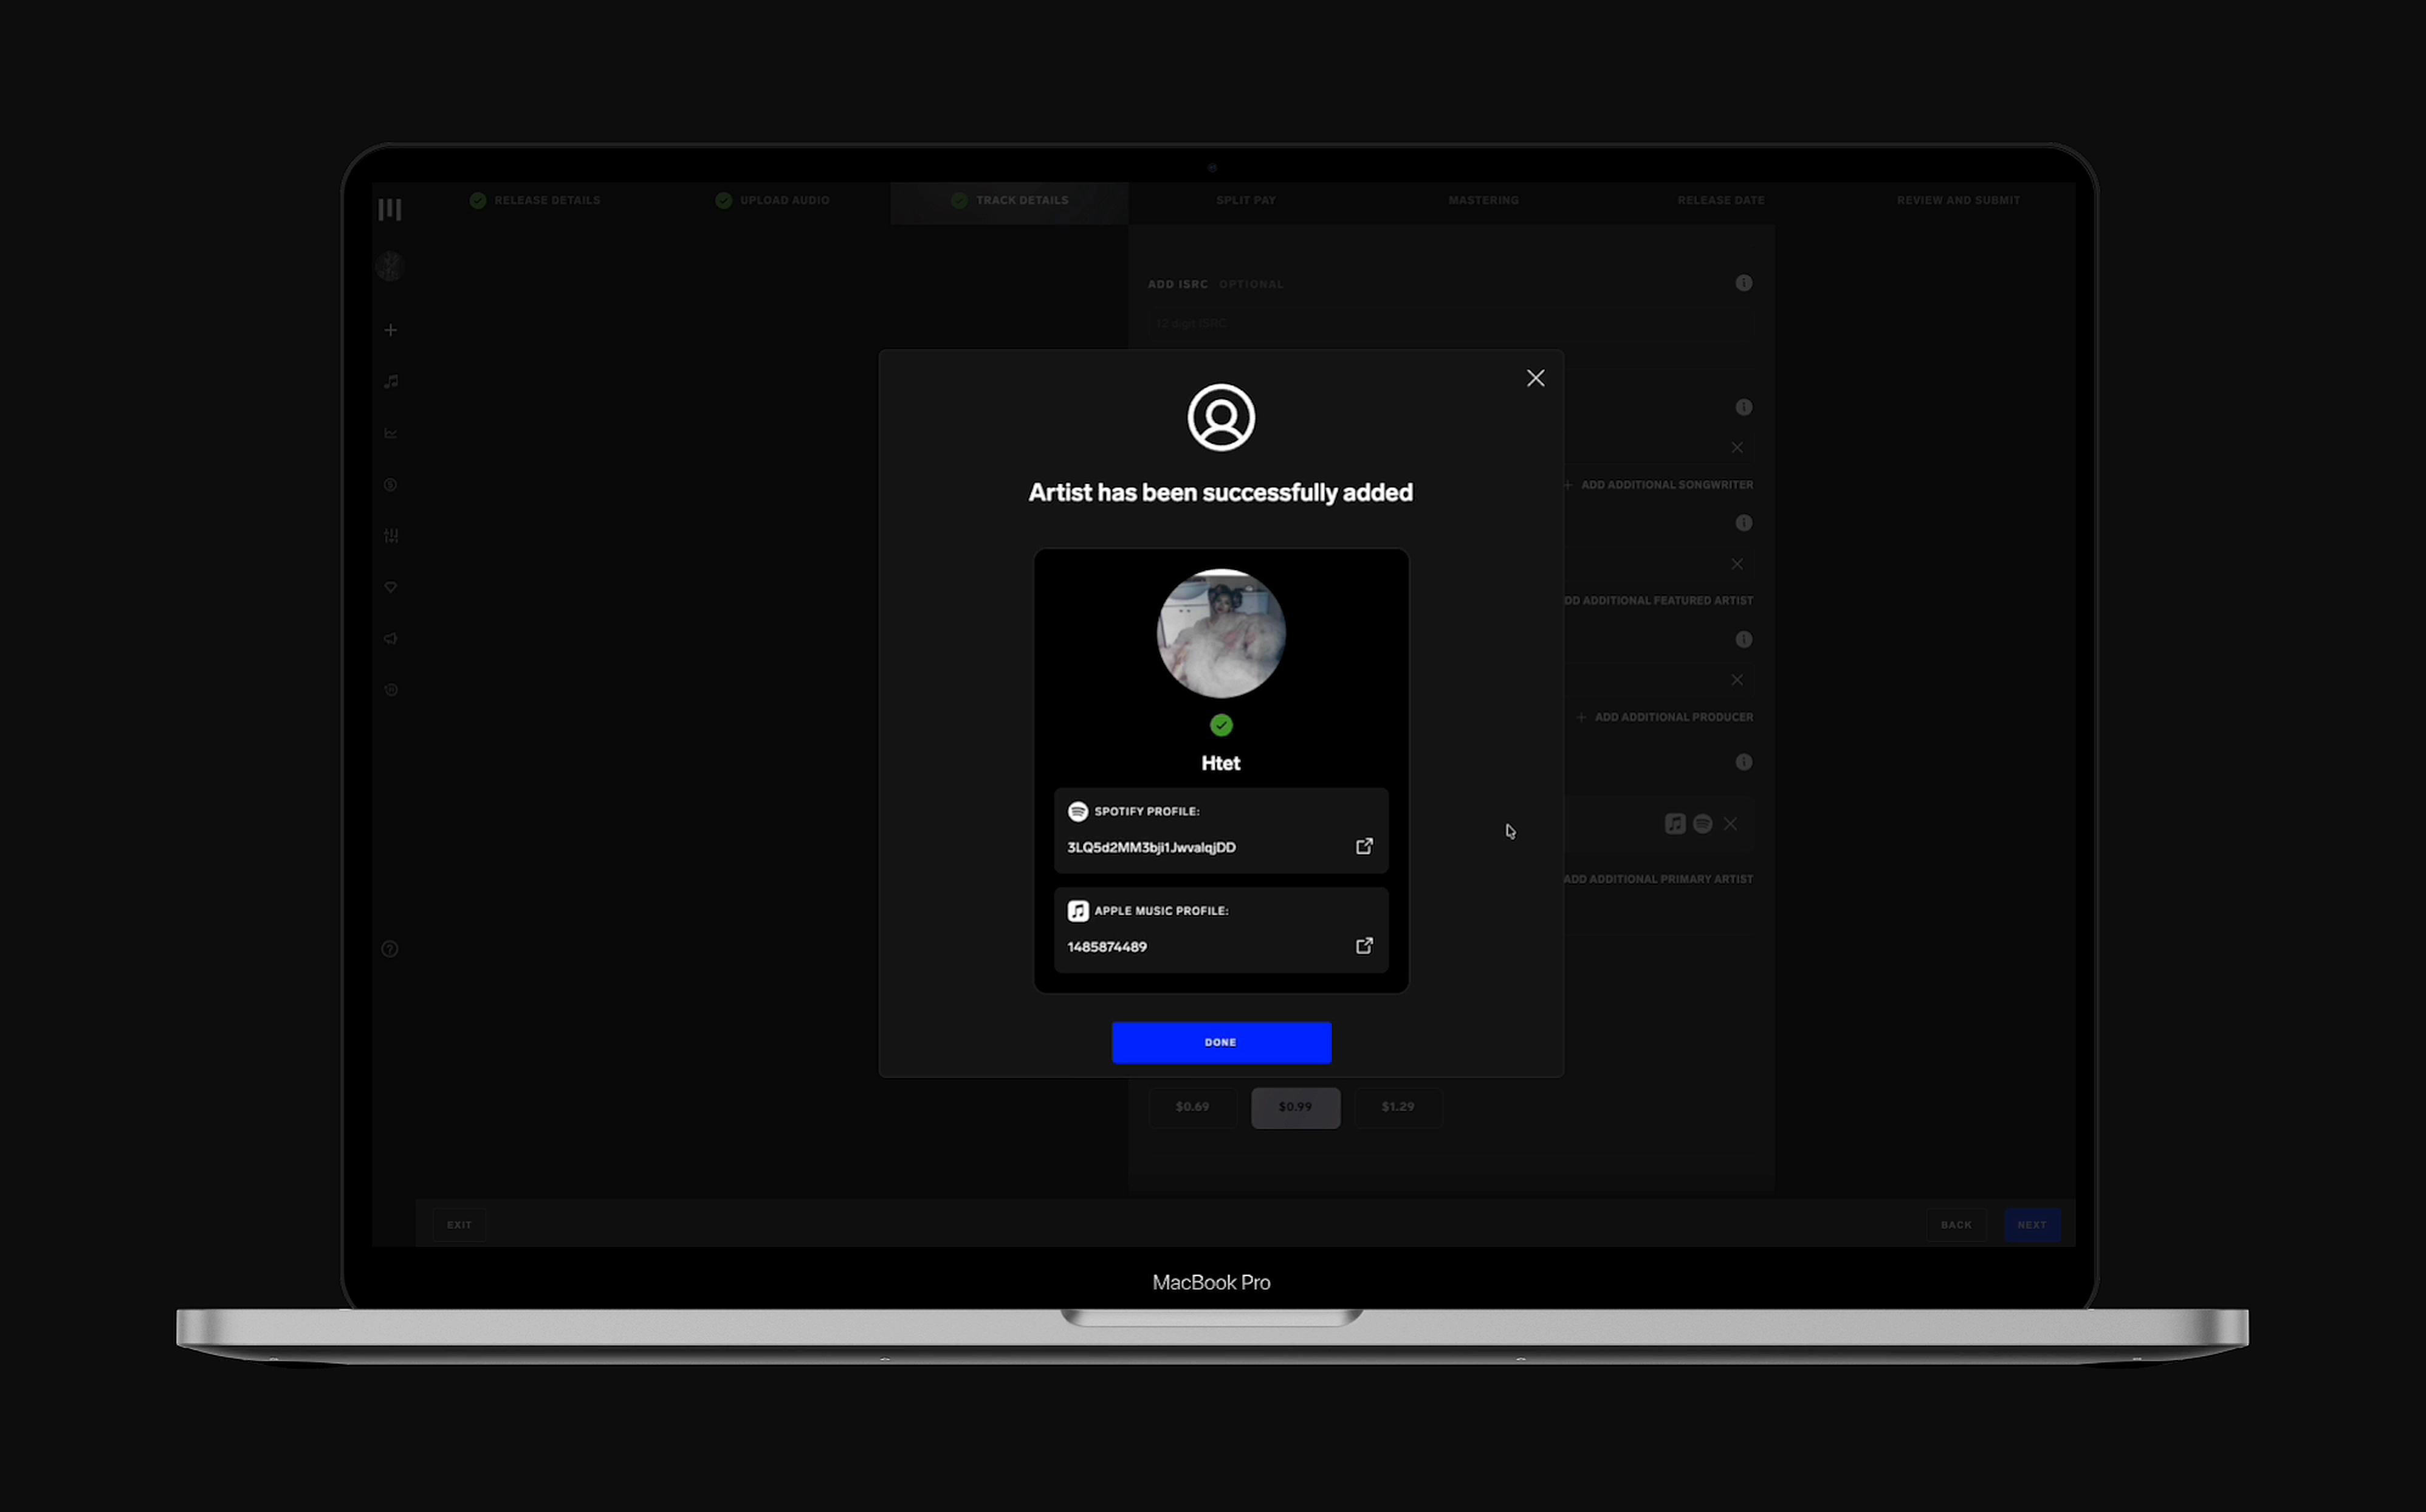Open Htet's Apple Music profile via the external link icon
The image size is (2426, 1512).
1364,946
